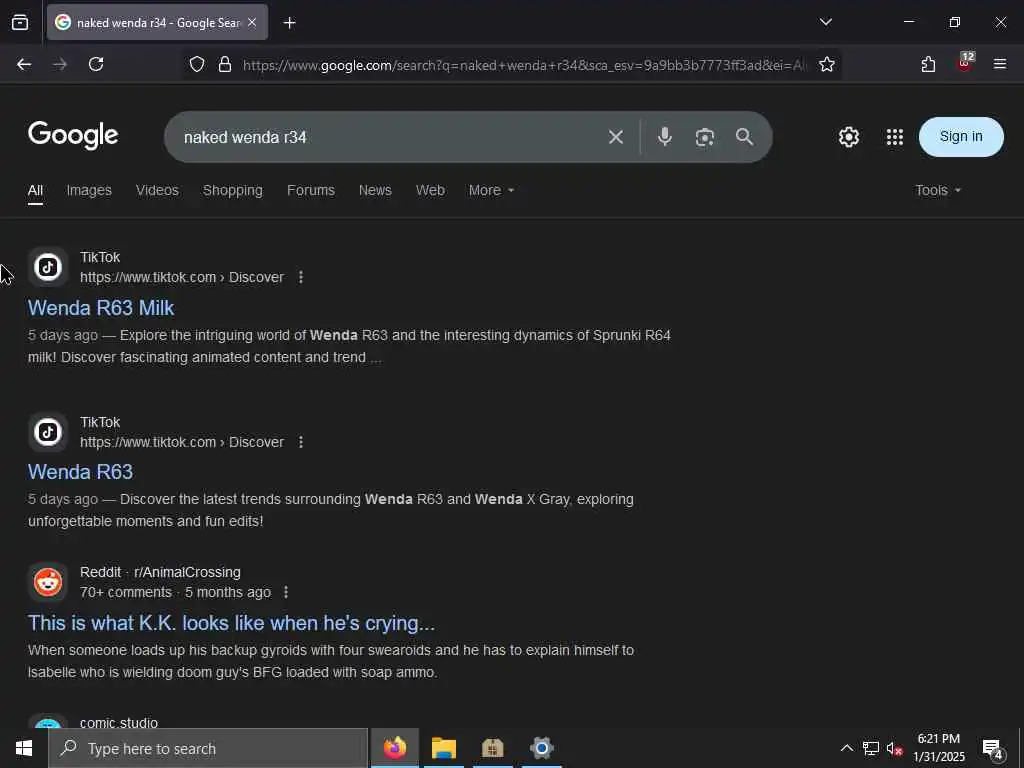Click the muted volume tray icon
The image size is (1024, 768).
[895, 749]
